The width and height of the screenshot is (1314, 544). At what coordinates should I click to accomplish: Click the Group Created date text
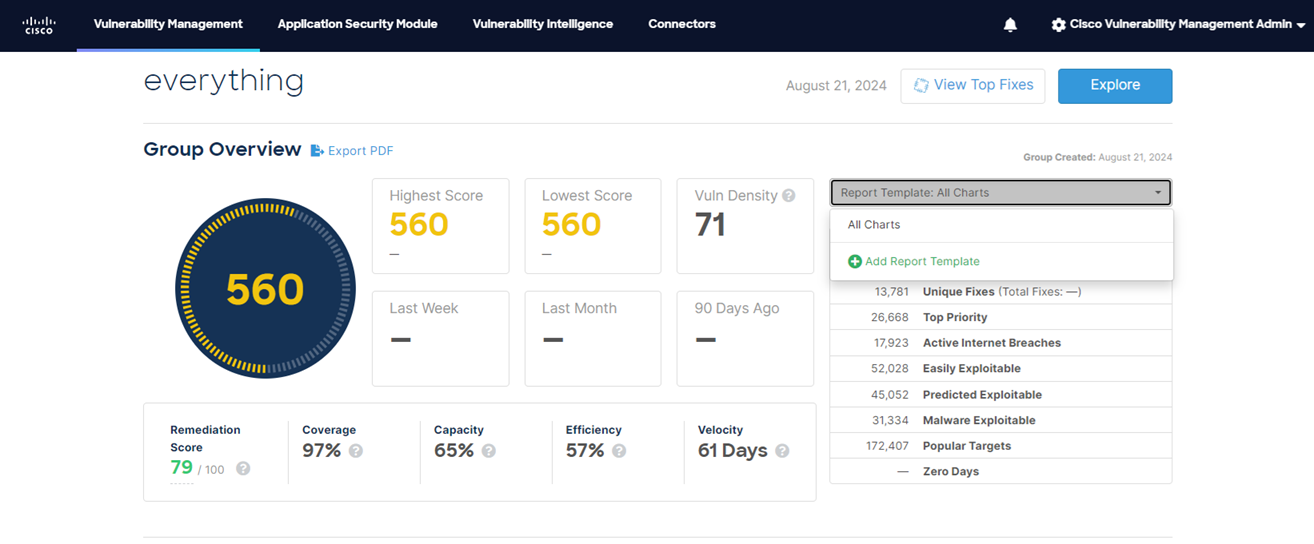(x=1098, y=158)
